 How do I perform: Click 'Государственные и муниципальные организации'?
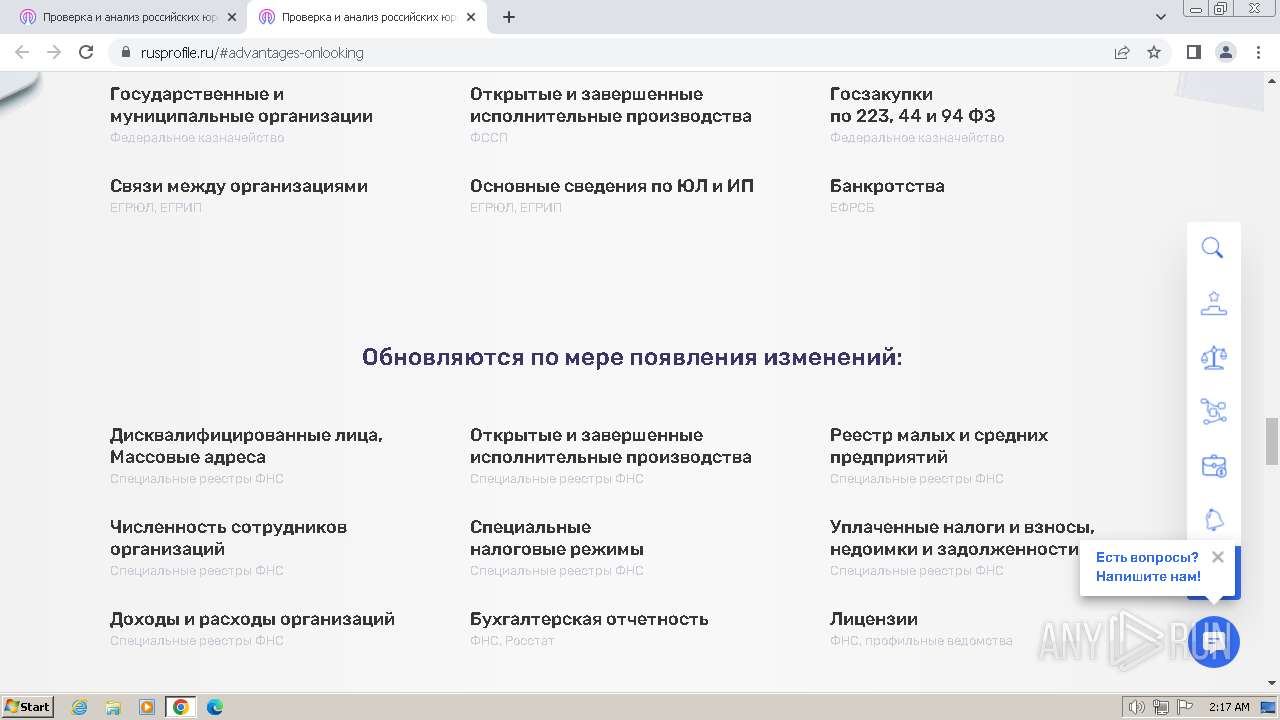coord(241,105)
